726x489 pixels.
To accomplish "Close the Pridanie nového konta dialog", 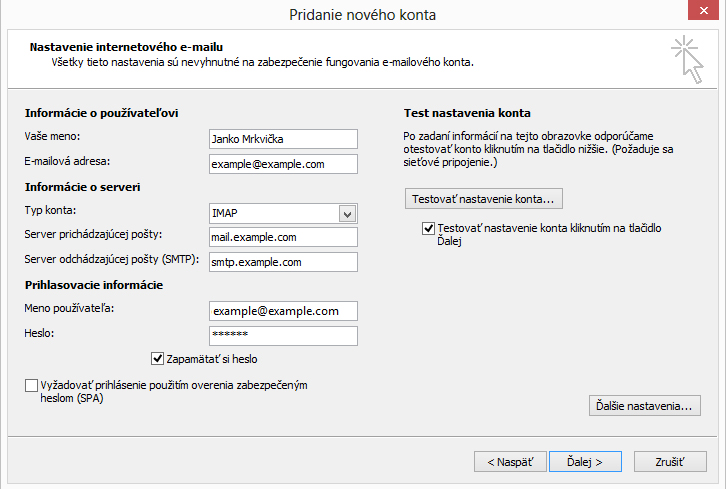I will (x=703, y=11).
